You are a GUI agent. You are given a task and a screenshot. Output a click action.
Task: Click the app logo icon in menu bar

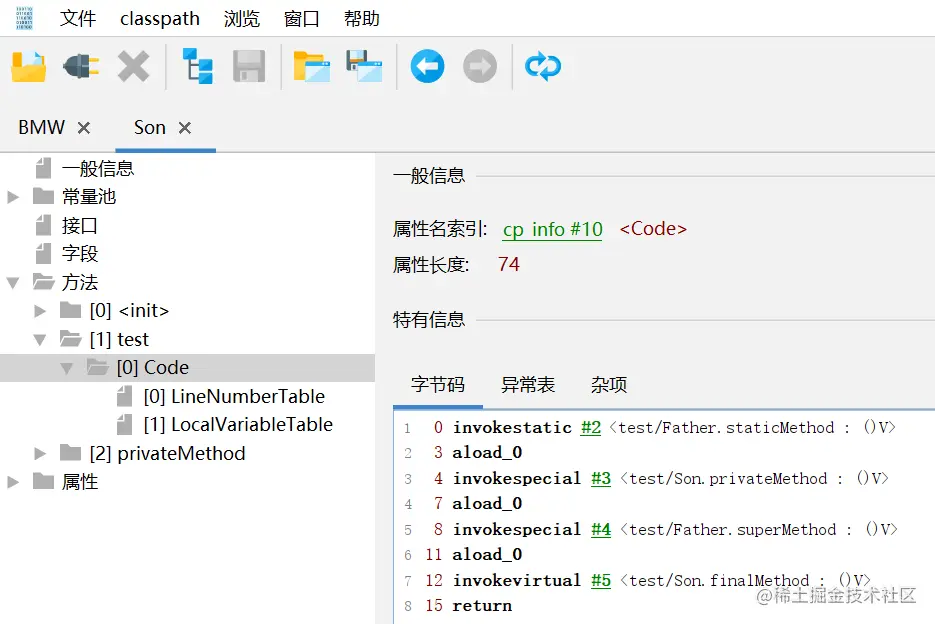pos(24,18)
